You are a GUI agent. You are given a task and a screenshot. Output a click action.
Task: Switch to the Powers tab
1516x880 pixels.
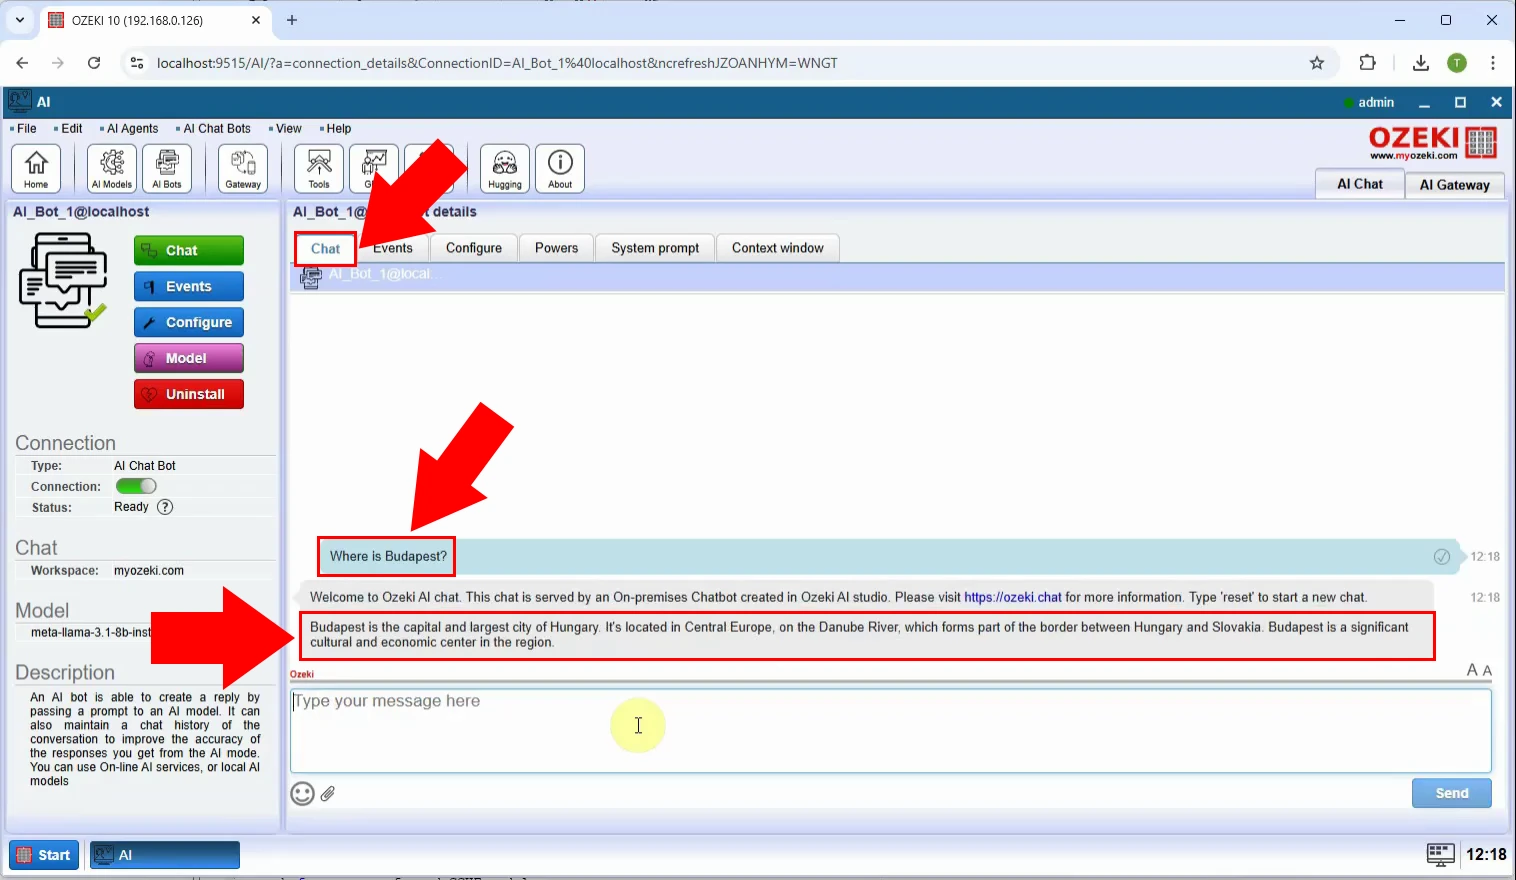[556, 248]
